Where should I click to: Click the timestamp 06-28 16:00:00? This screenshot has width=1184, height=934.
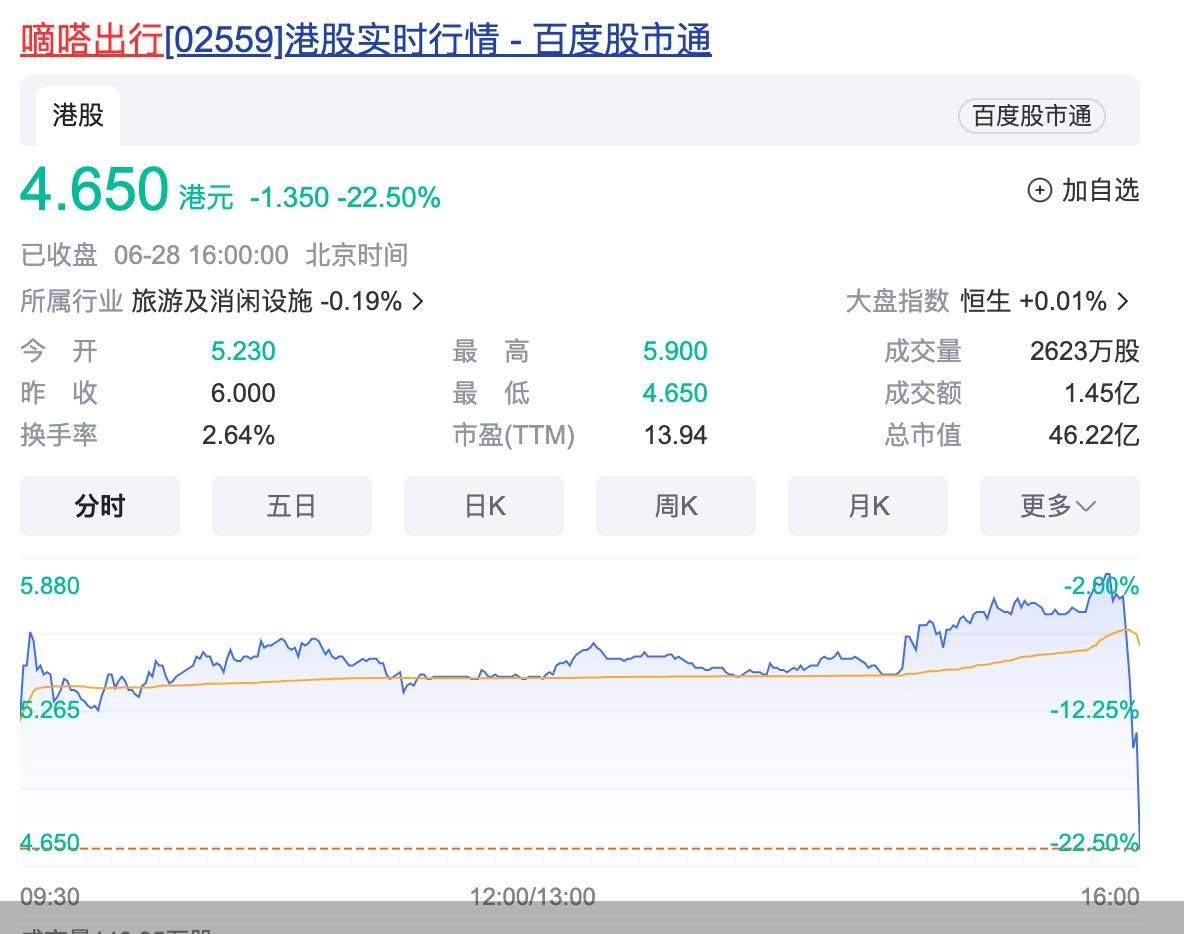(201, 255)
